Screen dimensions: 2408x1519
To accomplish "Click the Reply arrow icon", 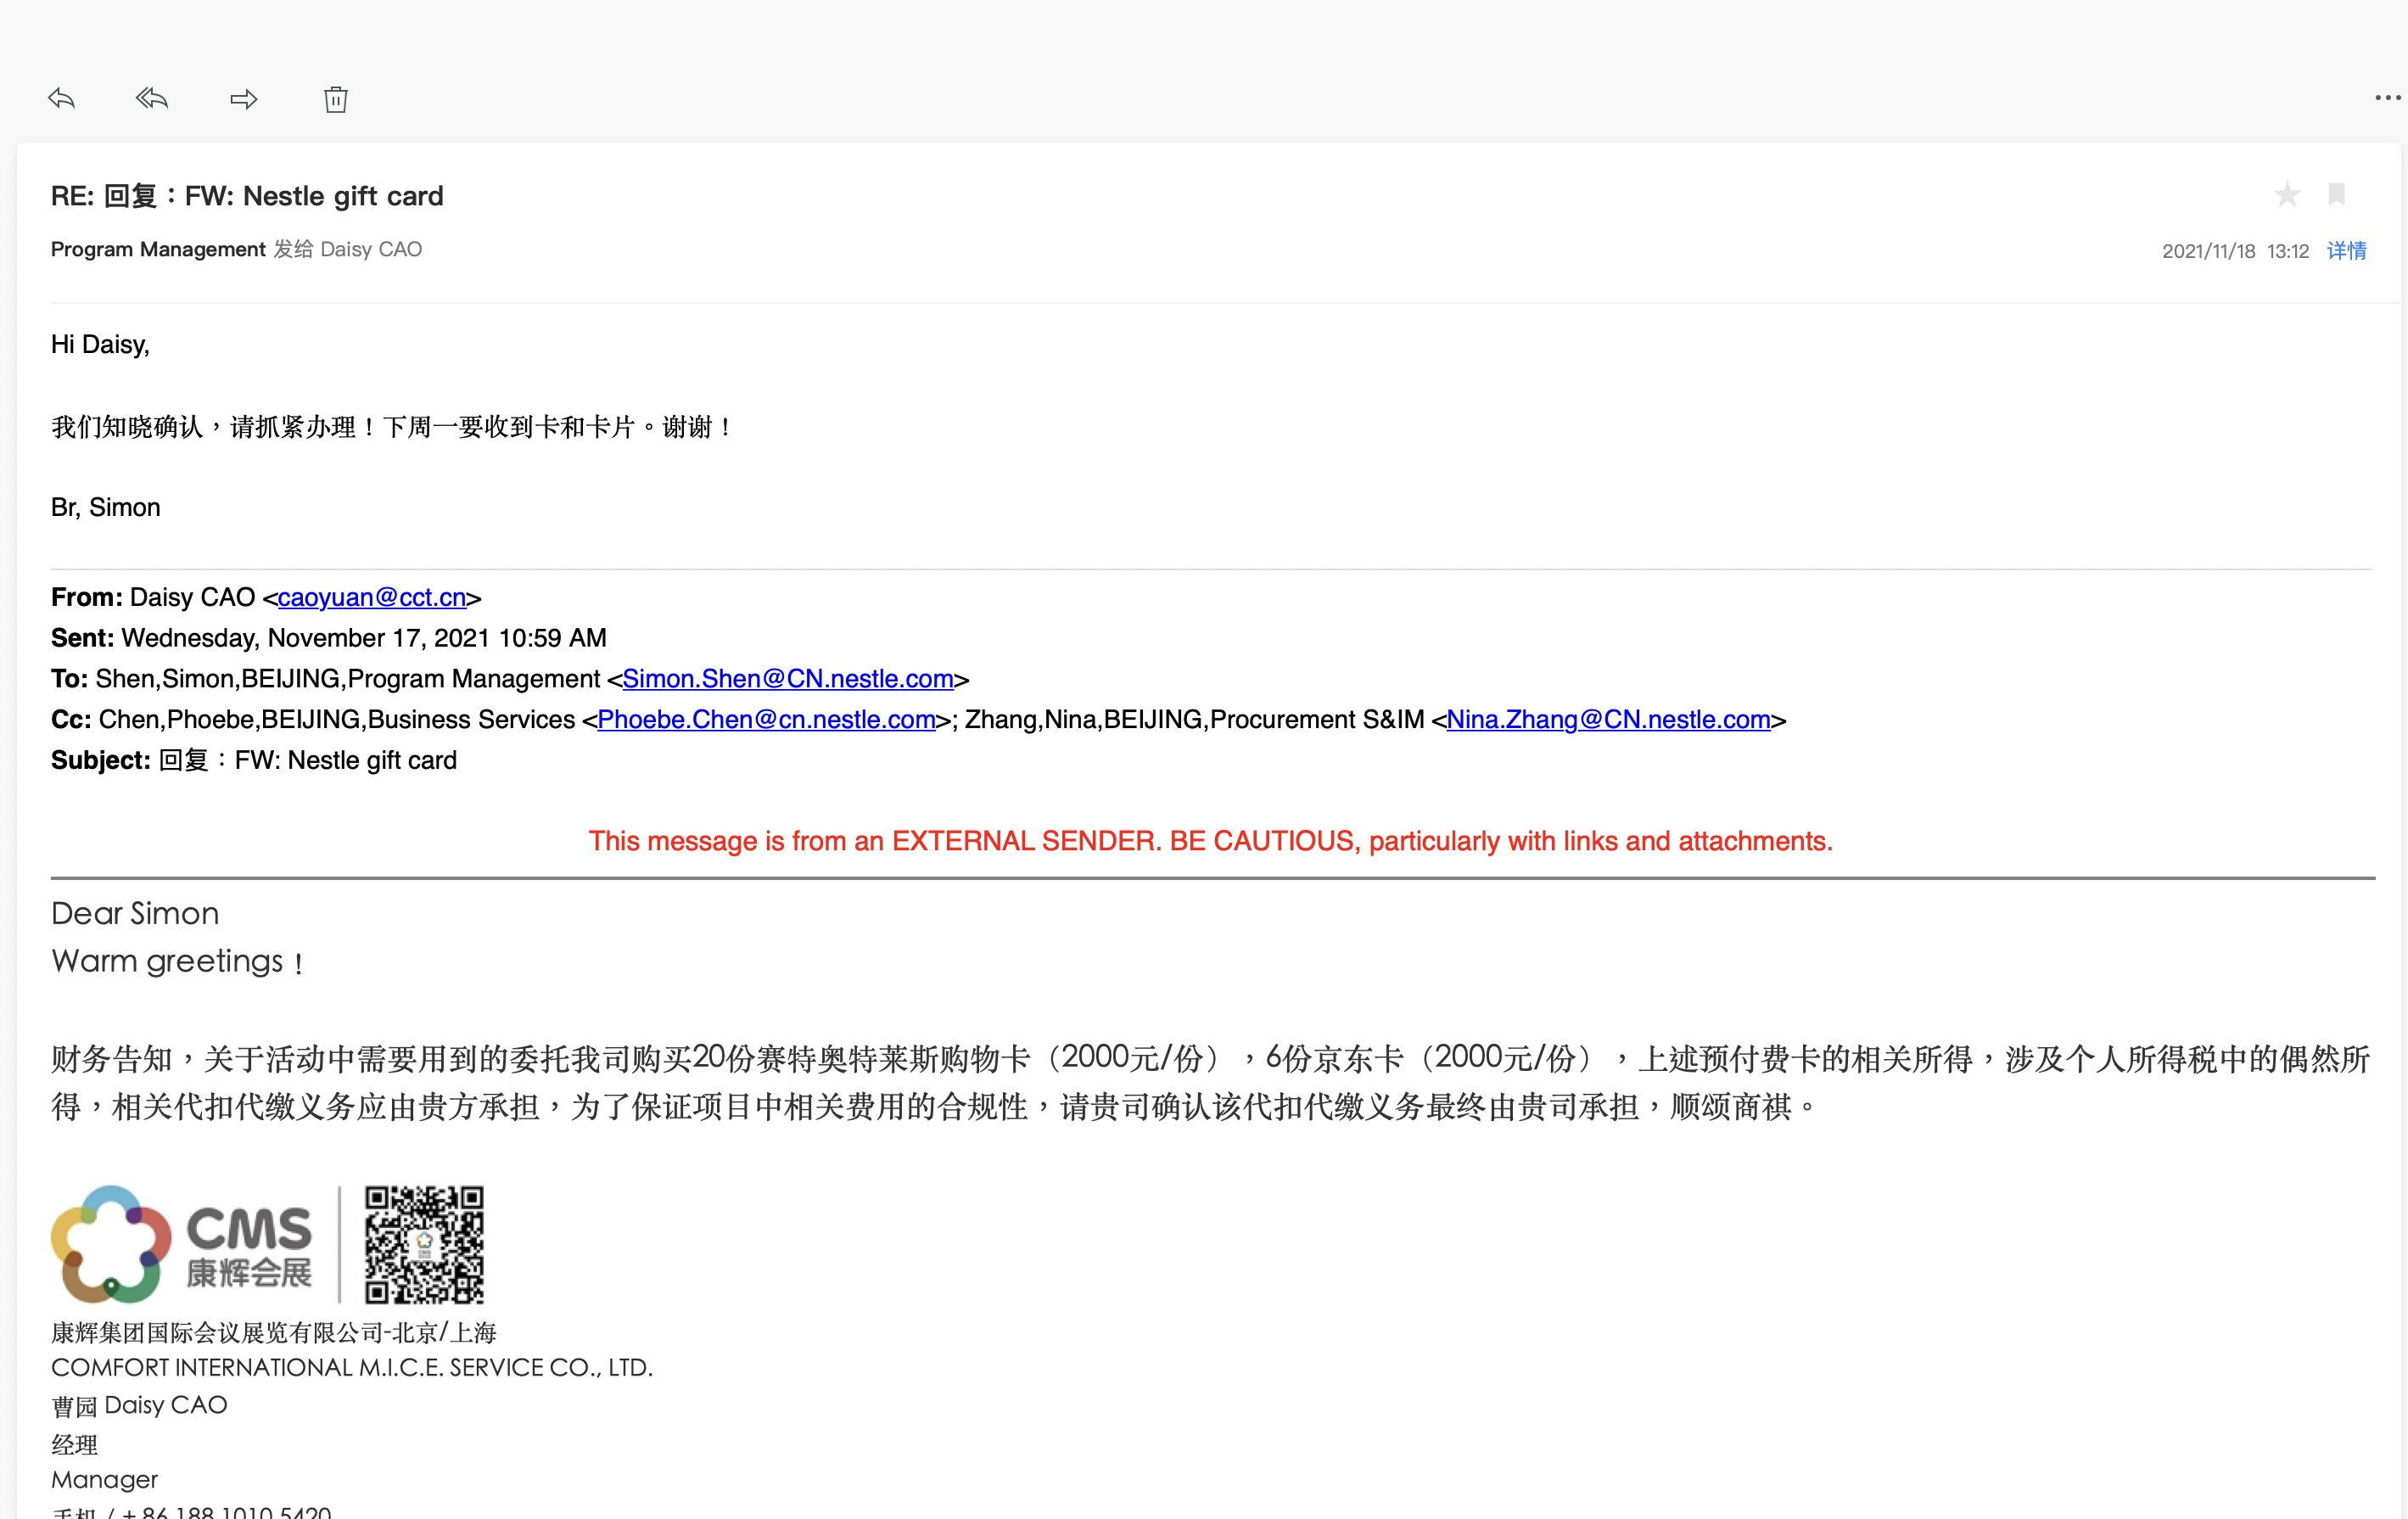I will [62, 98].
